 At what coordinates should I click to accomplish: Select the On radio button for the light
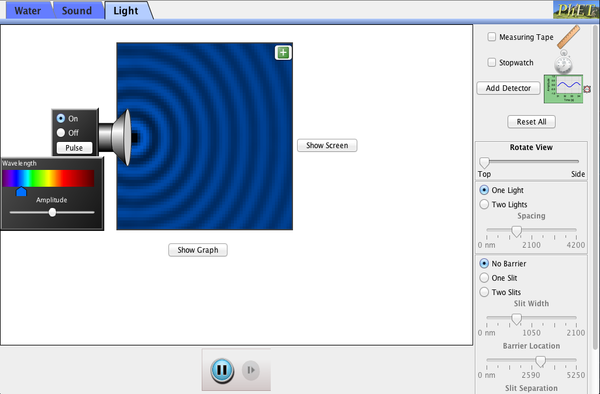click(x=61, y=118)
